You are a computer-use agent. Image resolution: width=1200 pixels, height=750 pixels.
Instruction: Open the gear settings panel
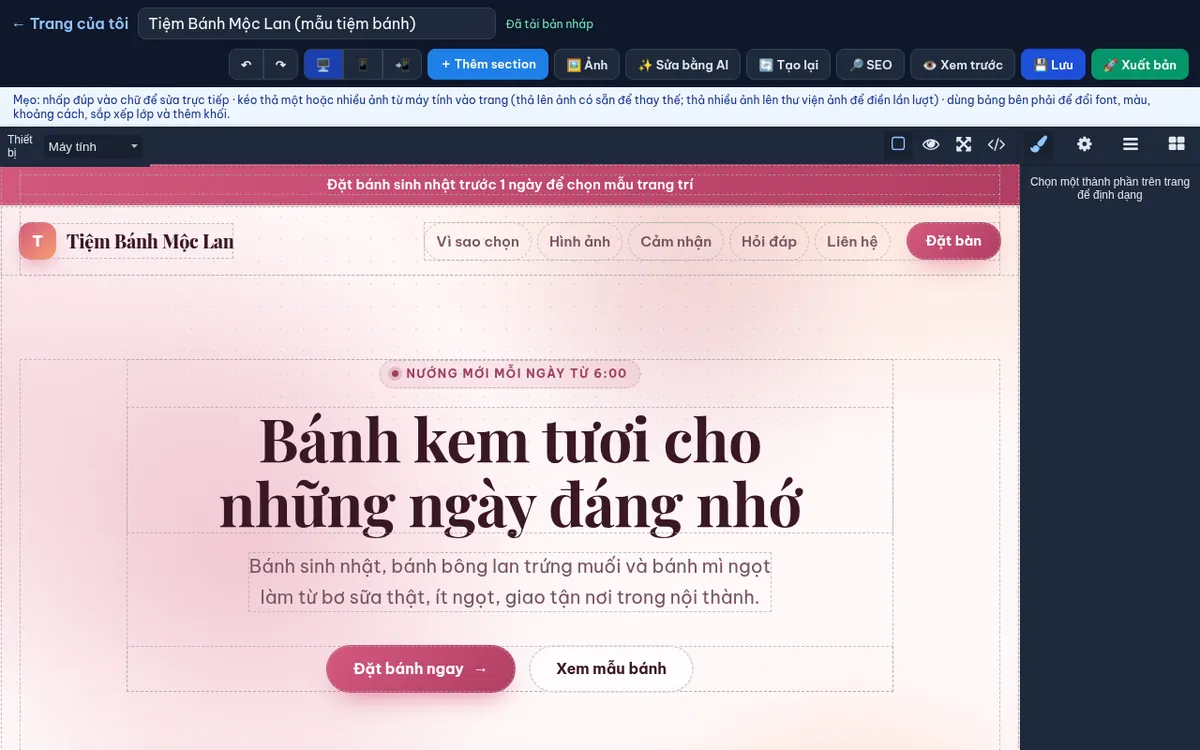point(1084,144)
